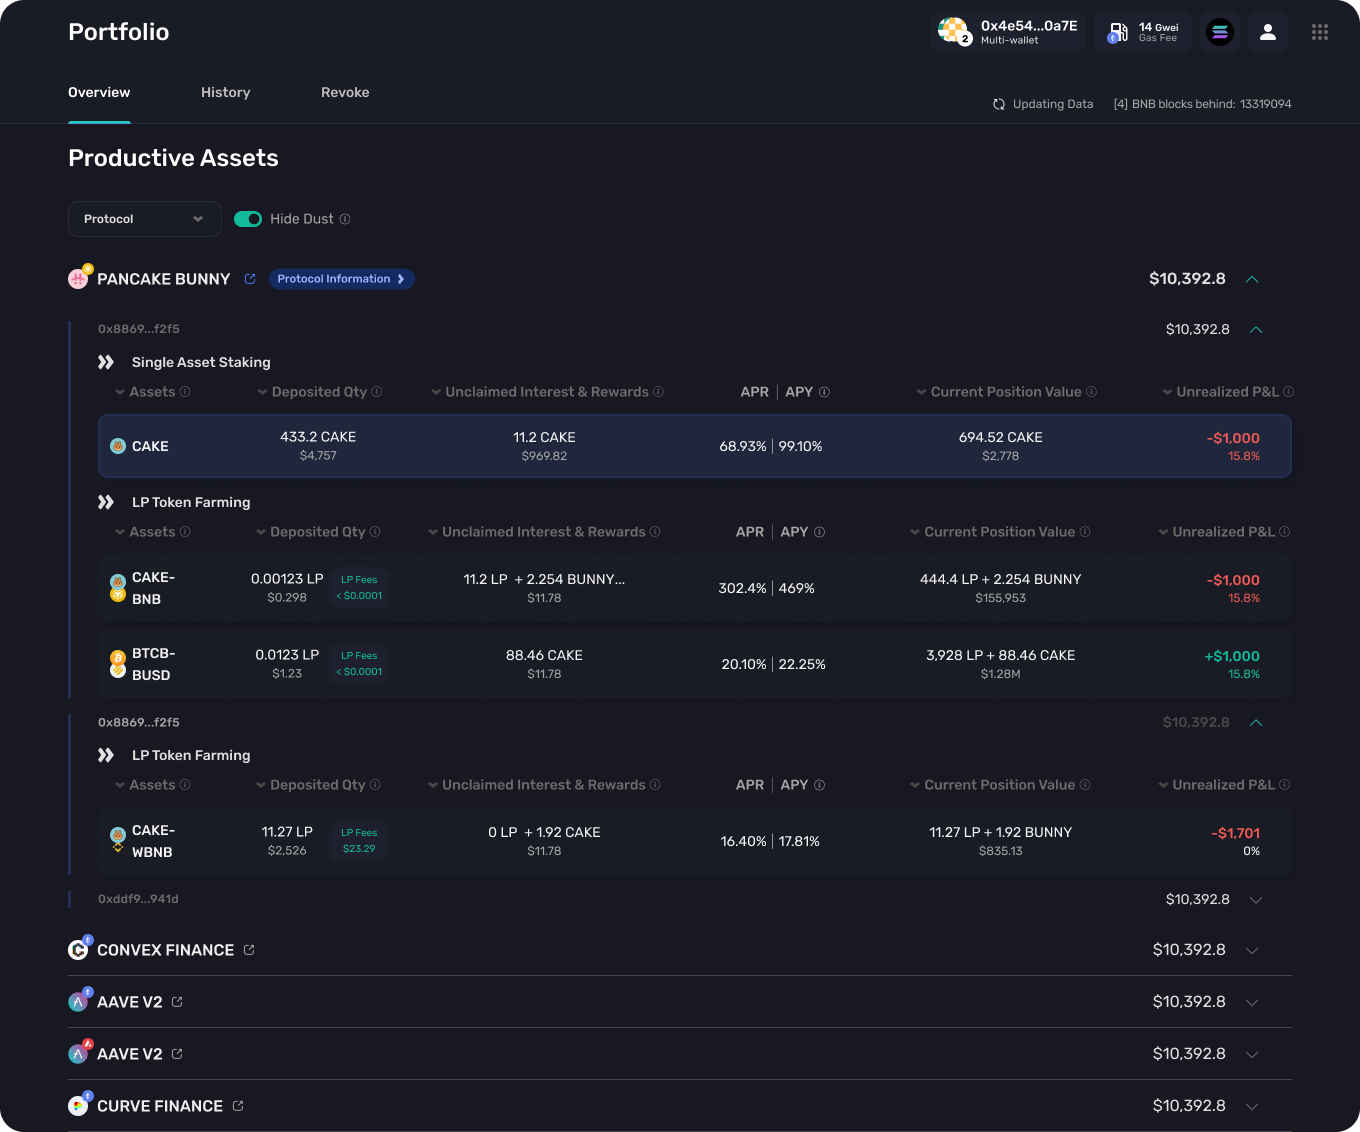This screenshot has height=1132, width=1360.
Task: Click Hide Dust info icon
Action: (x=345, y=219)
